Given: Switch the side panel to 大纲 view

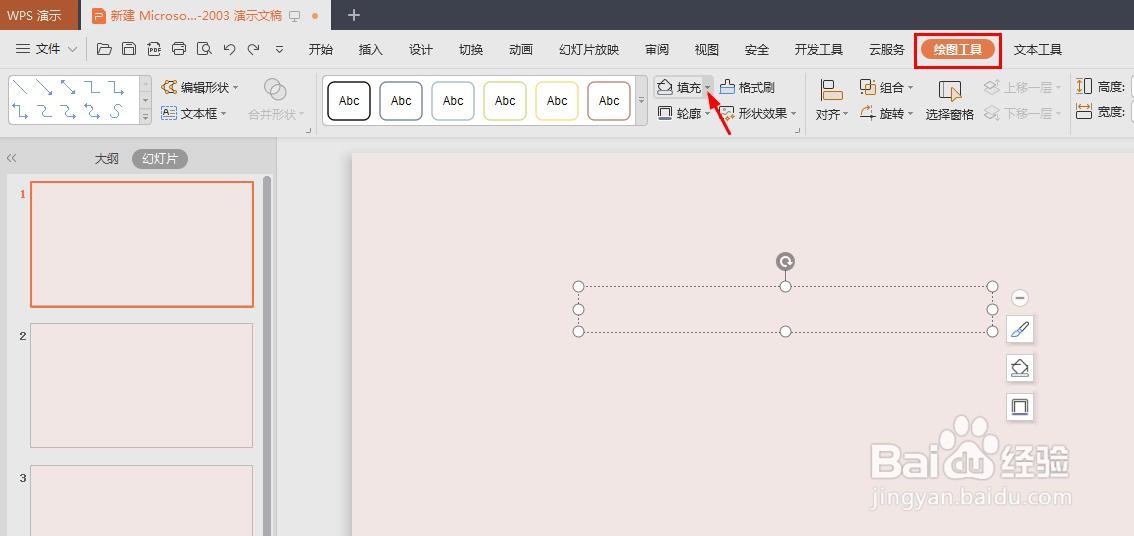Looking at the screenshot, I should coord(106,159).
